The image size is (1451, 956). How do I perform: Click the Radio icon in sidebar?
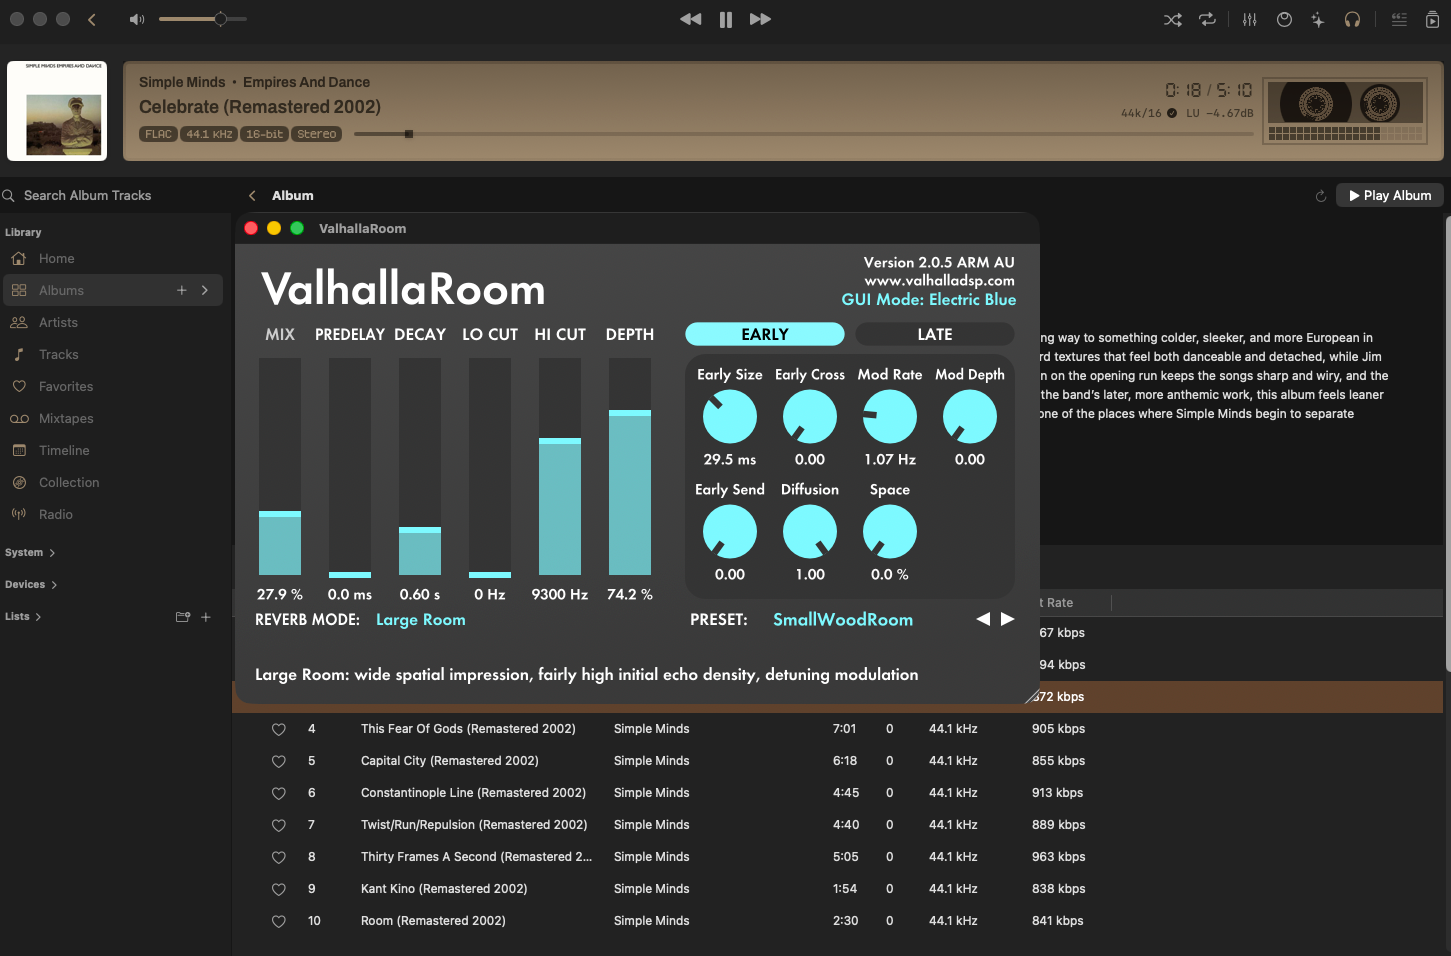point(19,515)
